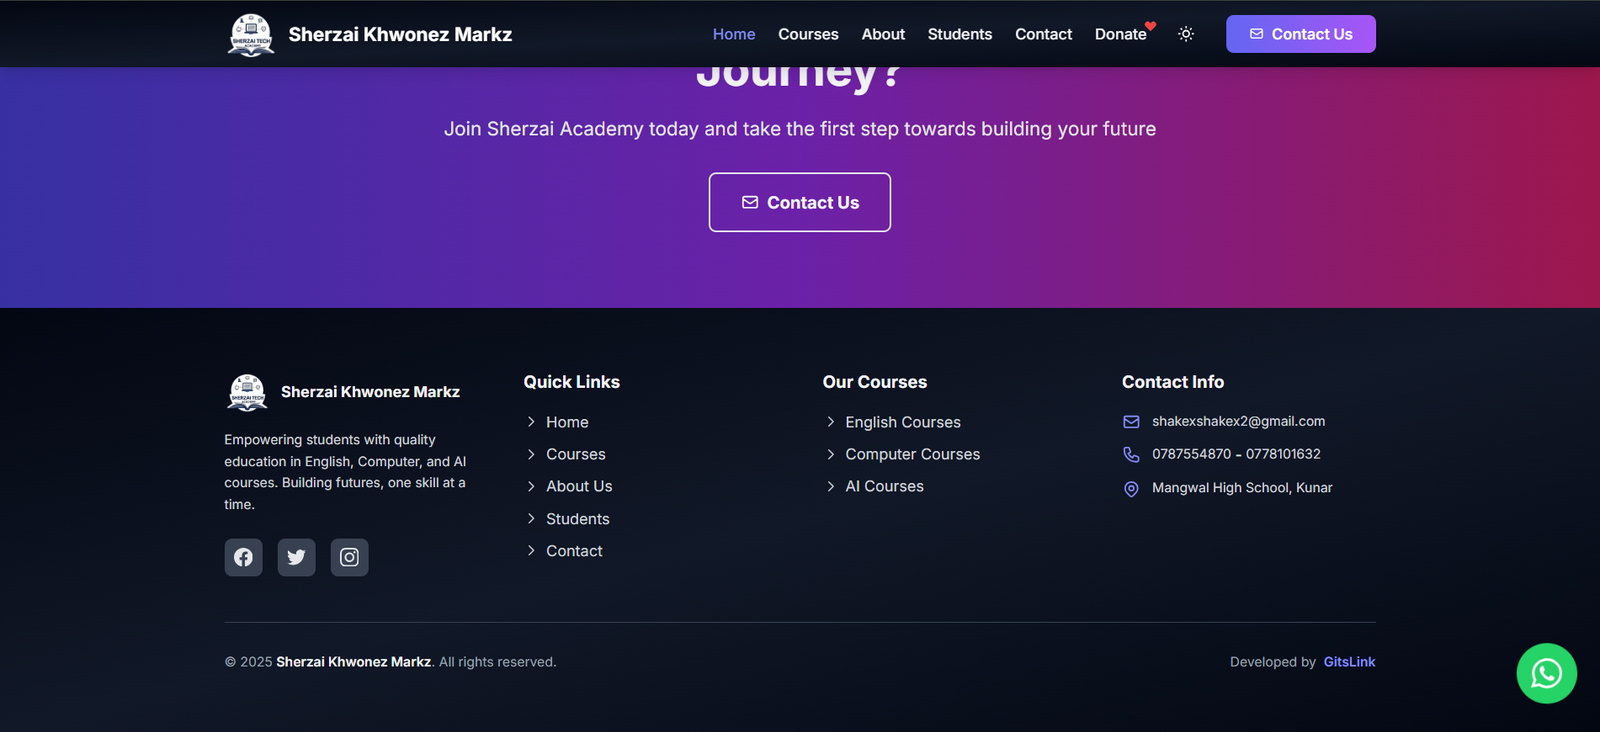The height and width of the screenshot is (732, 1600).
Task: Click the chevron next to AI Courses
Action: pos(830,486)
